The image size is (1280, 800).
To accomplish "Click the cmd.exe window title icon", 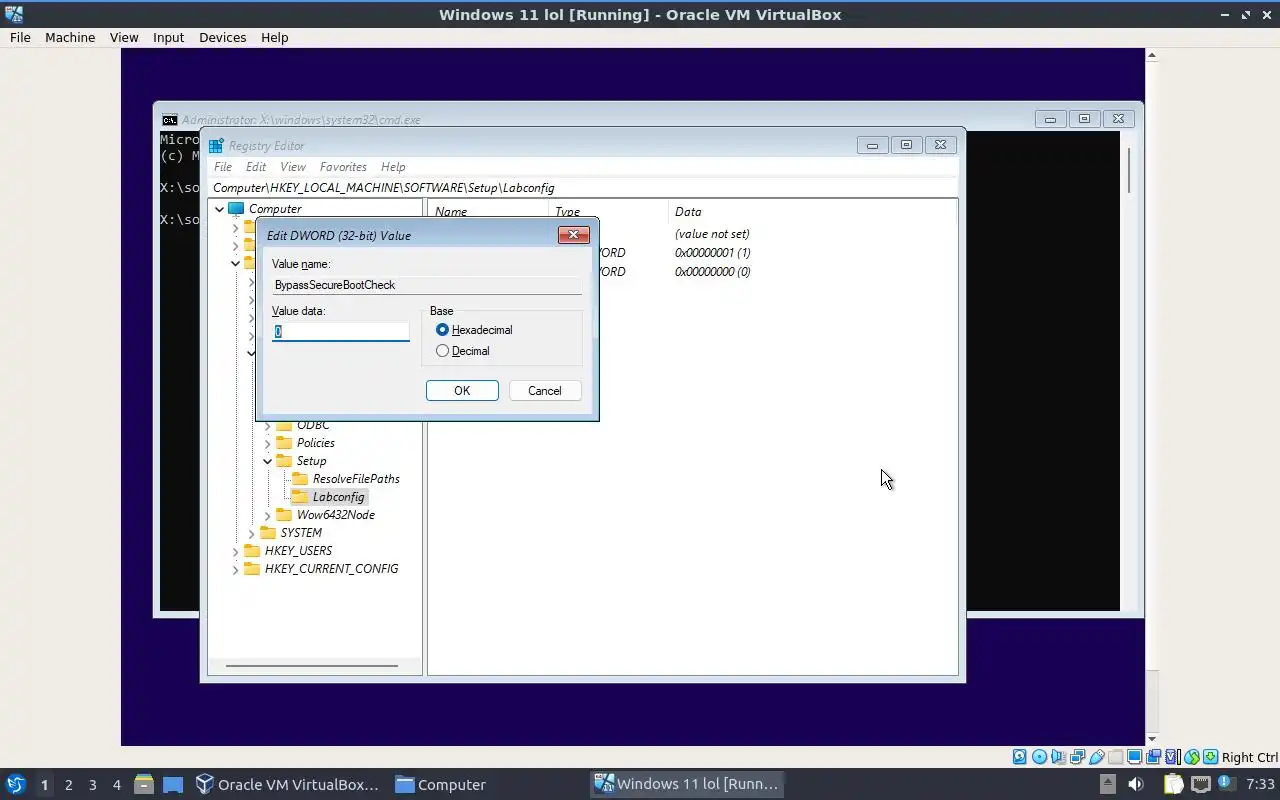I will [x=170, y=119].
